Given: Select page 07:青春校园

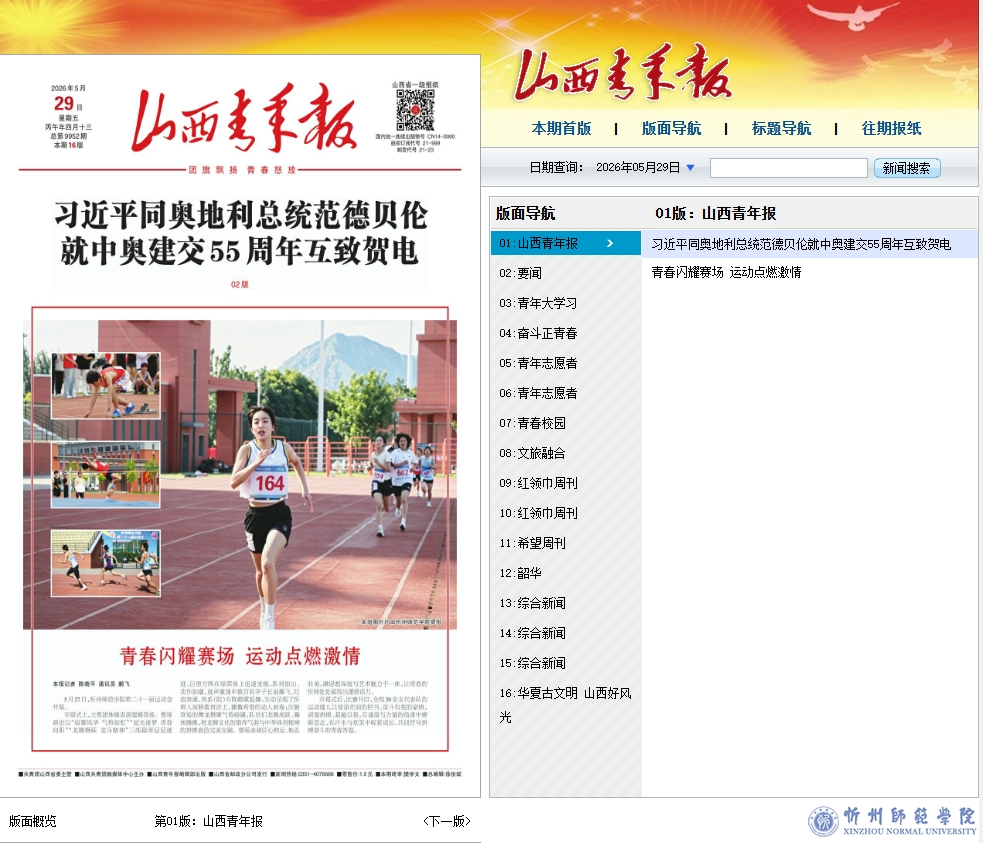Looking at the screenshot, I should [532, 423].
